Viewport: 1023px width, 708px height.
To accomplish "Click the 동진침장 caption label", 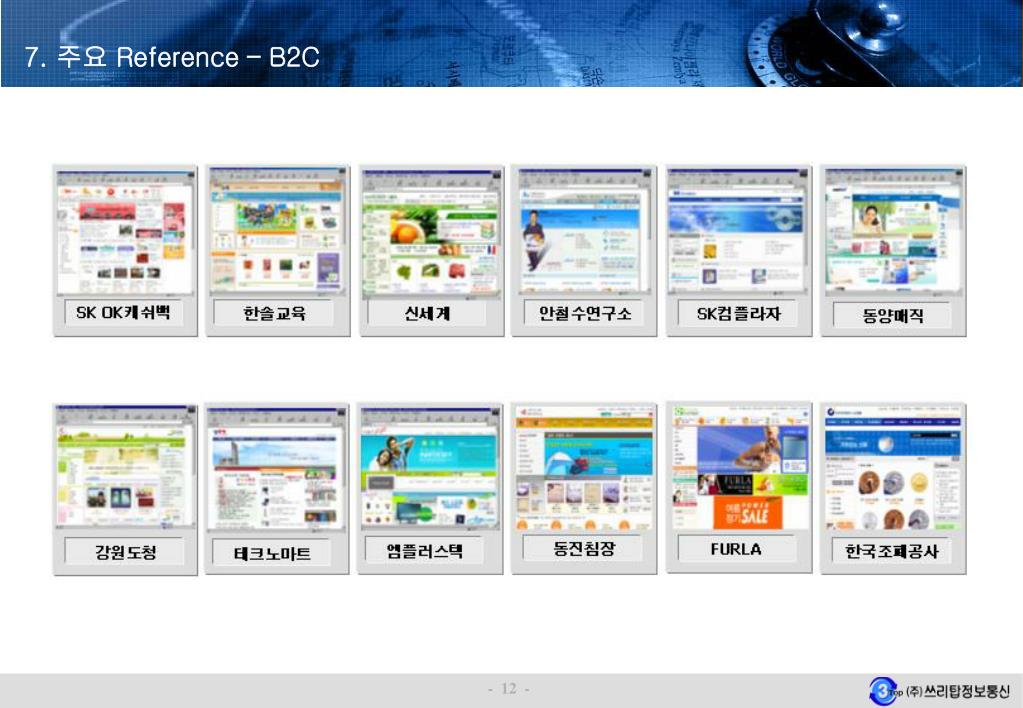I will point(584,548).
